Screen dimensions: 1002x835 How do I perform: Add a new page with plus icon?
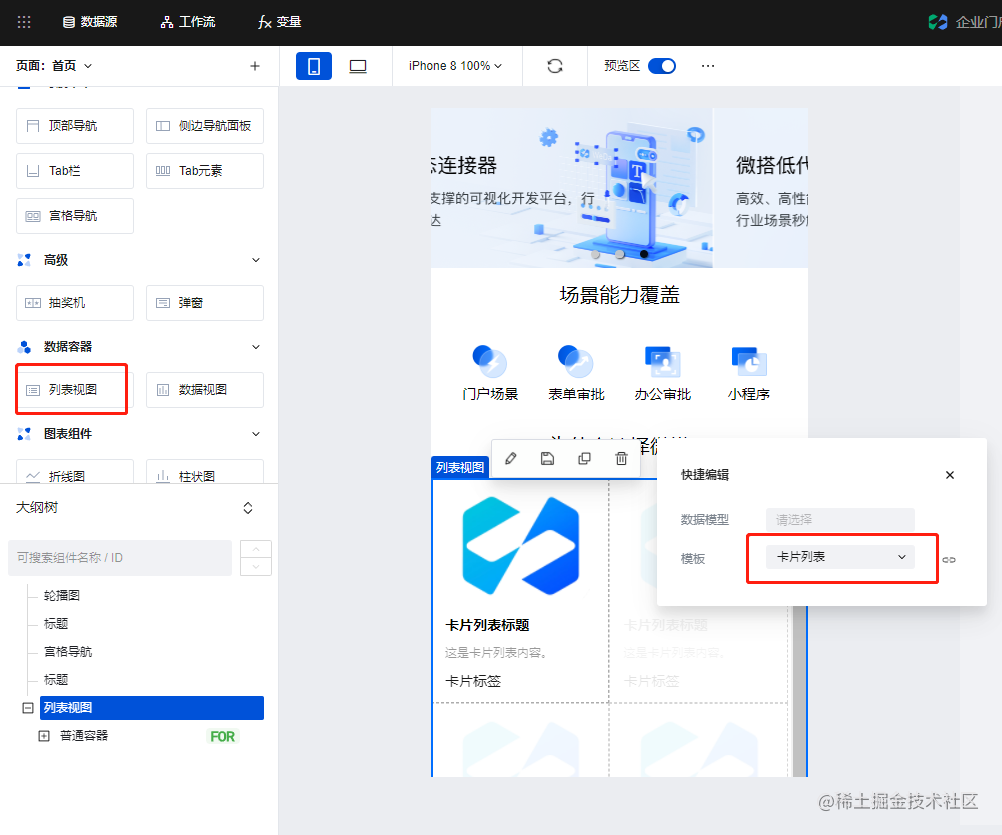tap(255, 66)
